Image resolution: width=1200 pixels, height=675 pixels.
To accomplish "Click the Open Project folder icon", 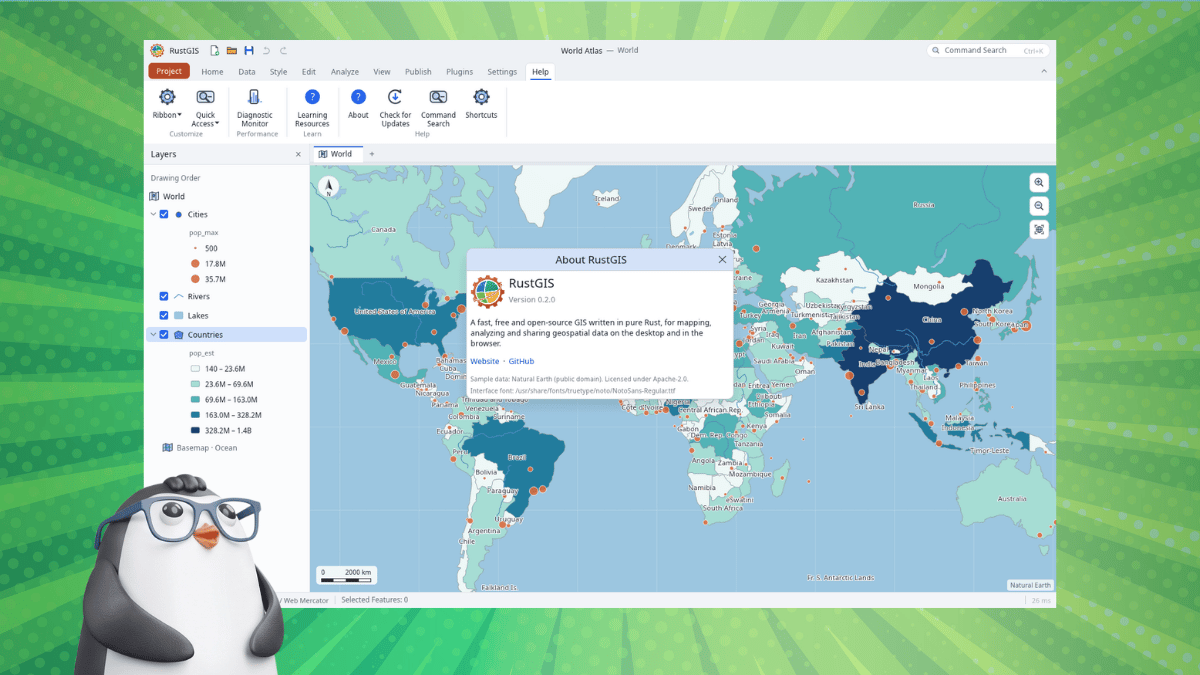I will [231, 50].
